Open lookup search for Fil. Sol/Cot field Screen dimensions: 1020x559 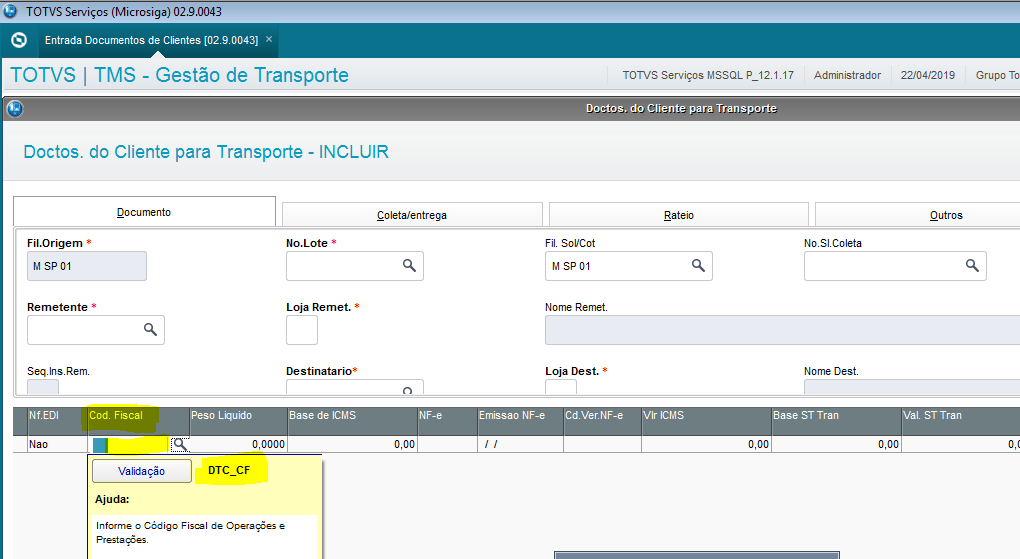tap(698, 266)
